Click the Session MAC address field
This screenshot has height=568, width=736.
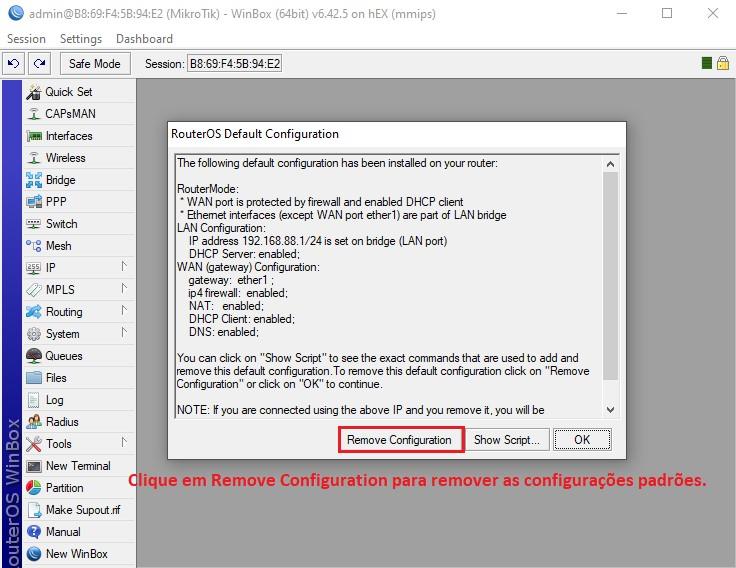pyautogui.click(x=235, y=63)
